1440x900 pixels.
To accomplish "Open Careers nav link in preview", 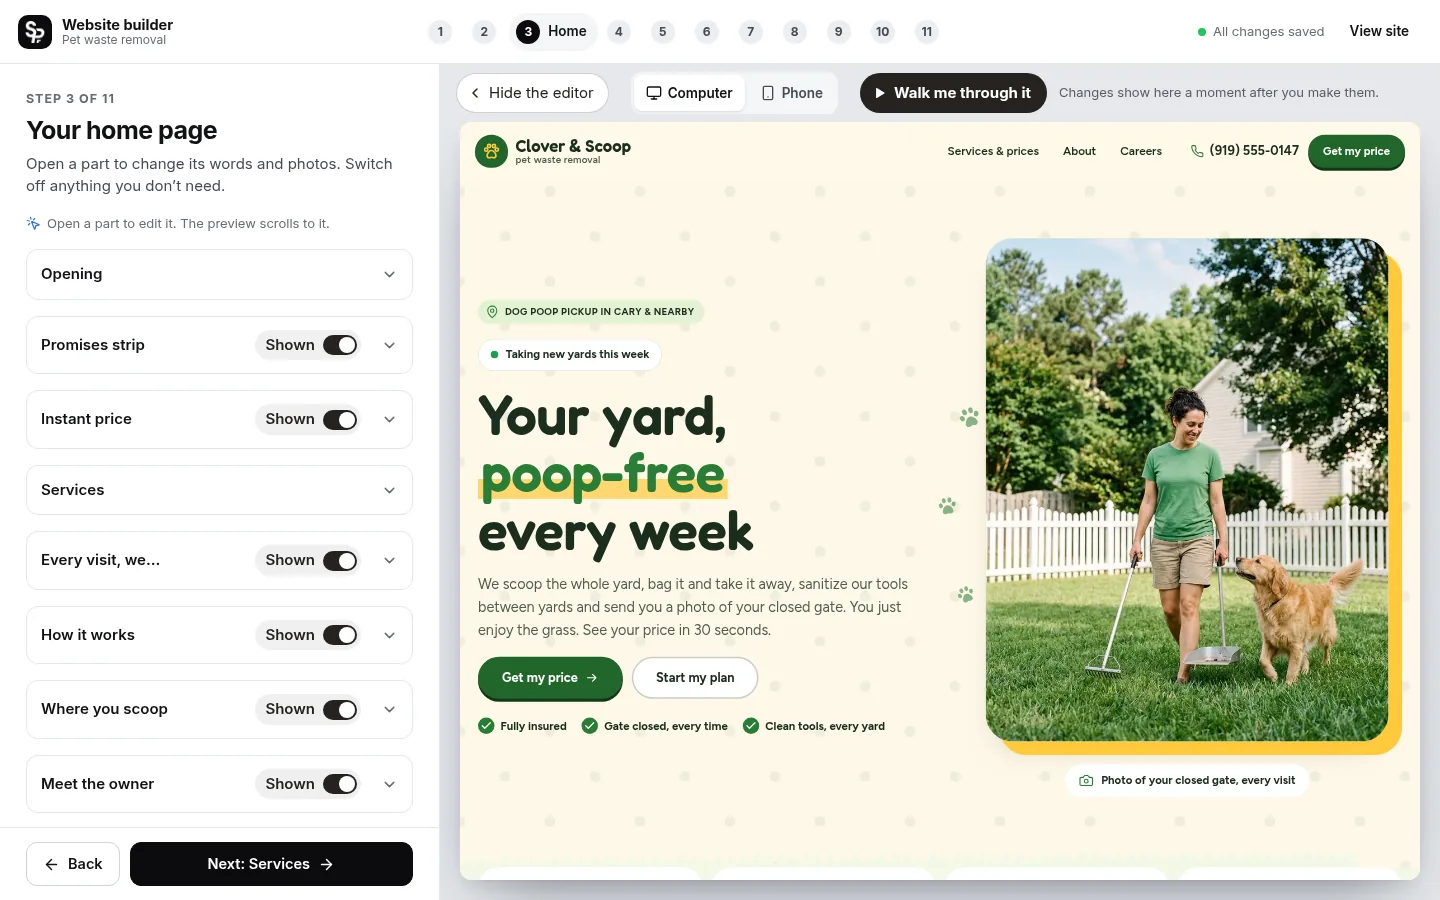I will point(1141,152).
